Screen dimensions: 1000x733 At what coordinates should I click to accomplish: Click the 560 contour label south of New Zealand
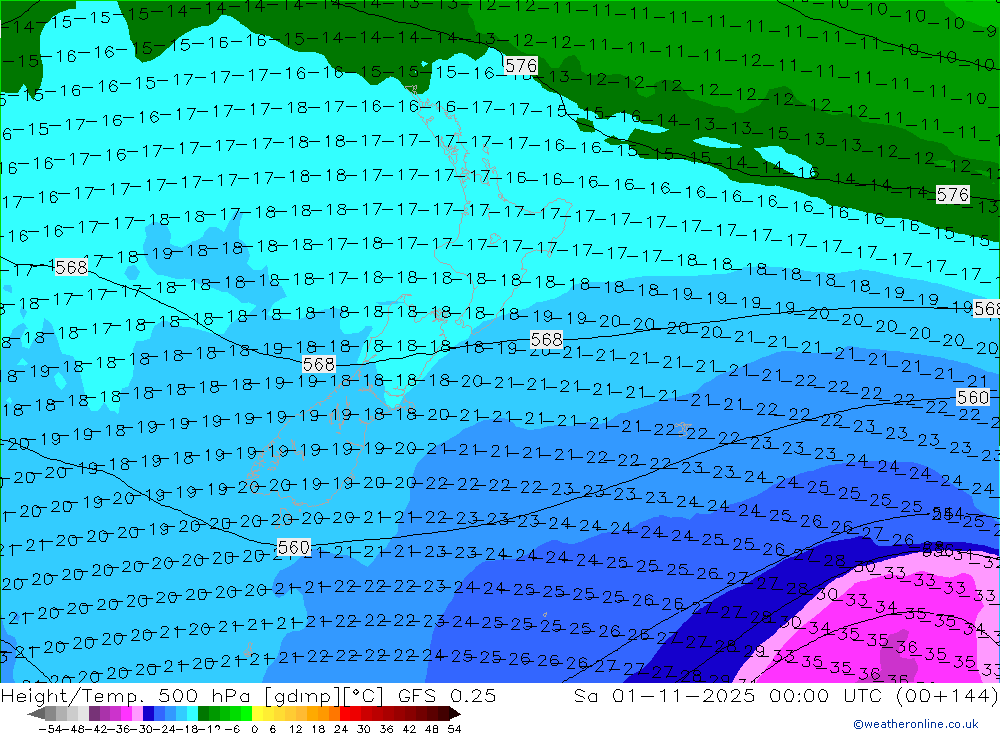point(294,547)
